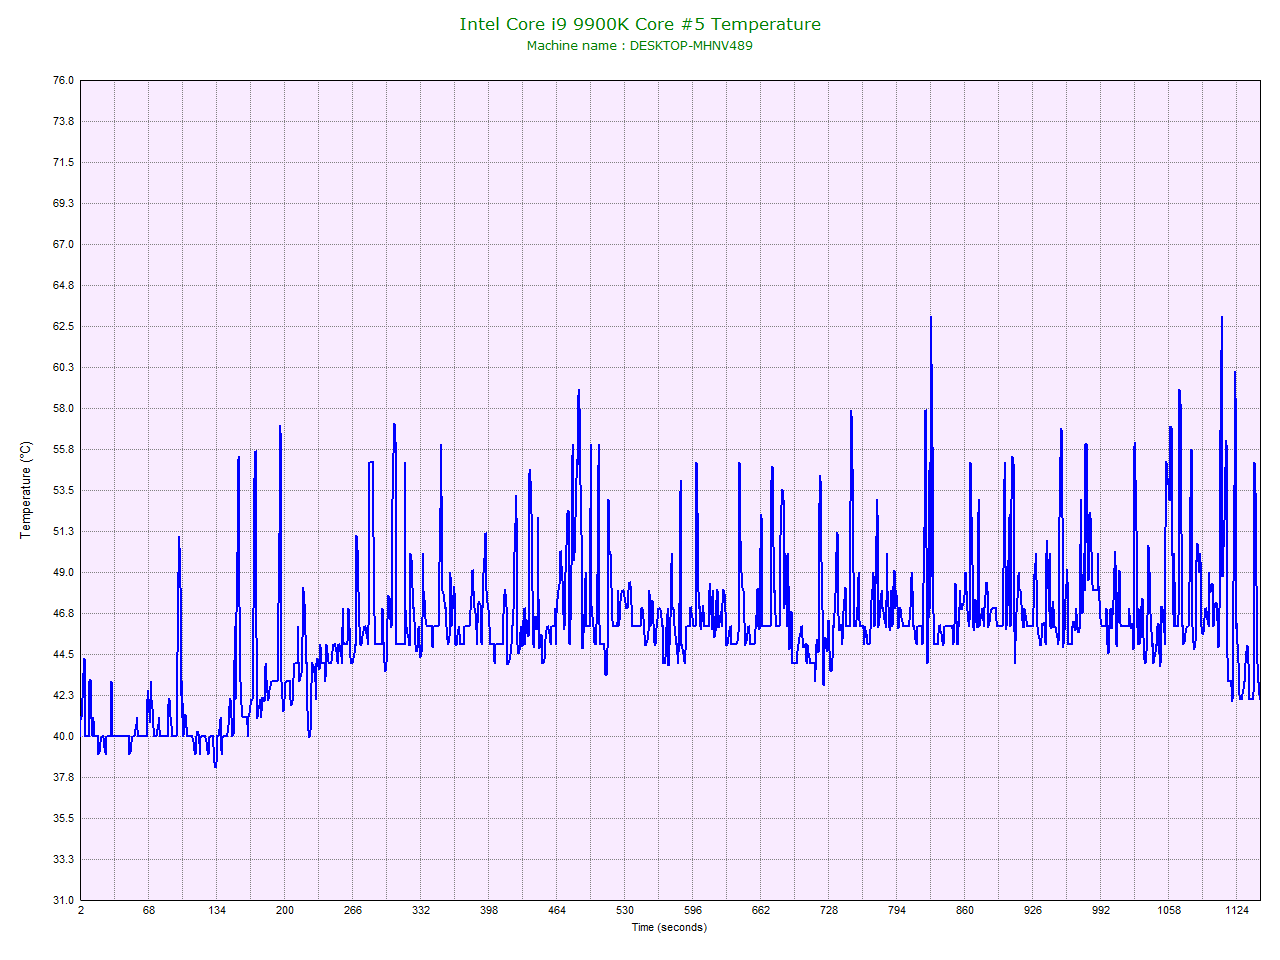
Task: Pick the 51.3 temperature axis value
Action: click(63, 531)
